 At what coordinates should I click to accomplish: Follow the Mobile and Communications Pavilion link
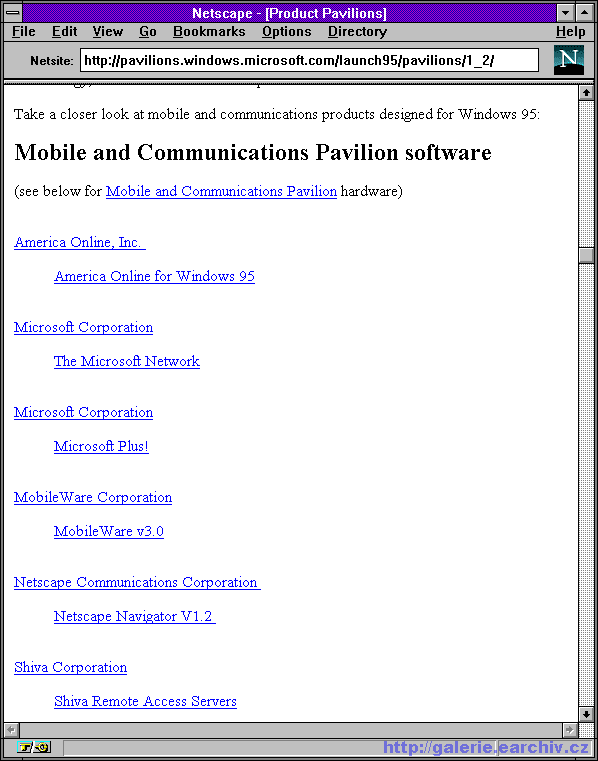(221, 191)
